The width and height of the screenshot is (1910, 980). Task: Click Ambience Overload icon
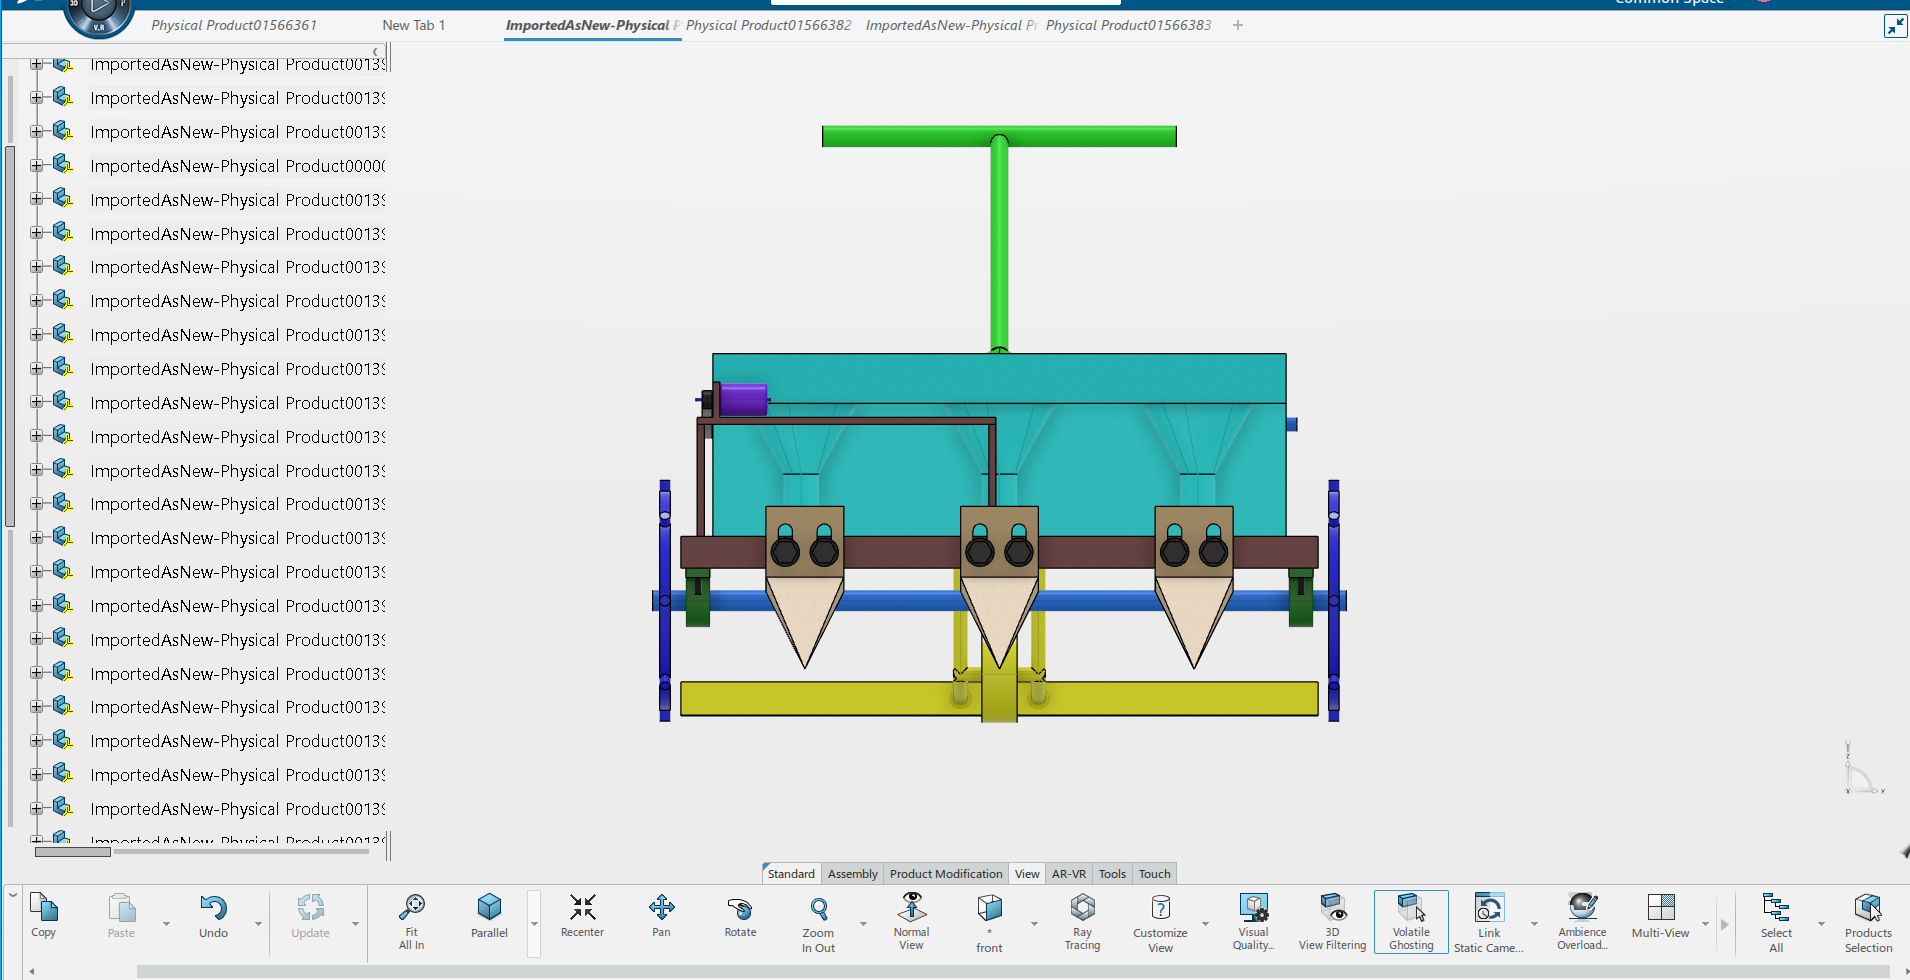[1582, 907]
